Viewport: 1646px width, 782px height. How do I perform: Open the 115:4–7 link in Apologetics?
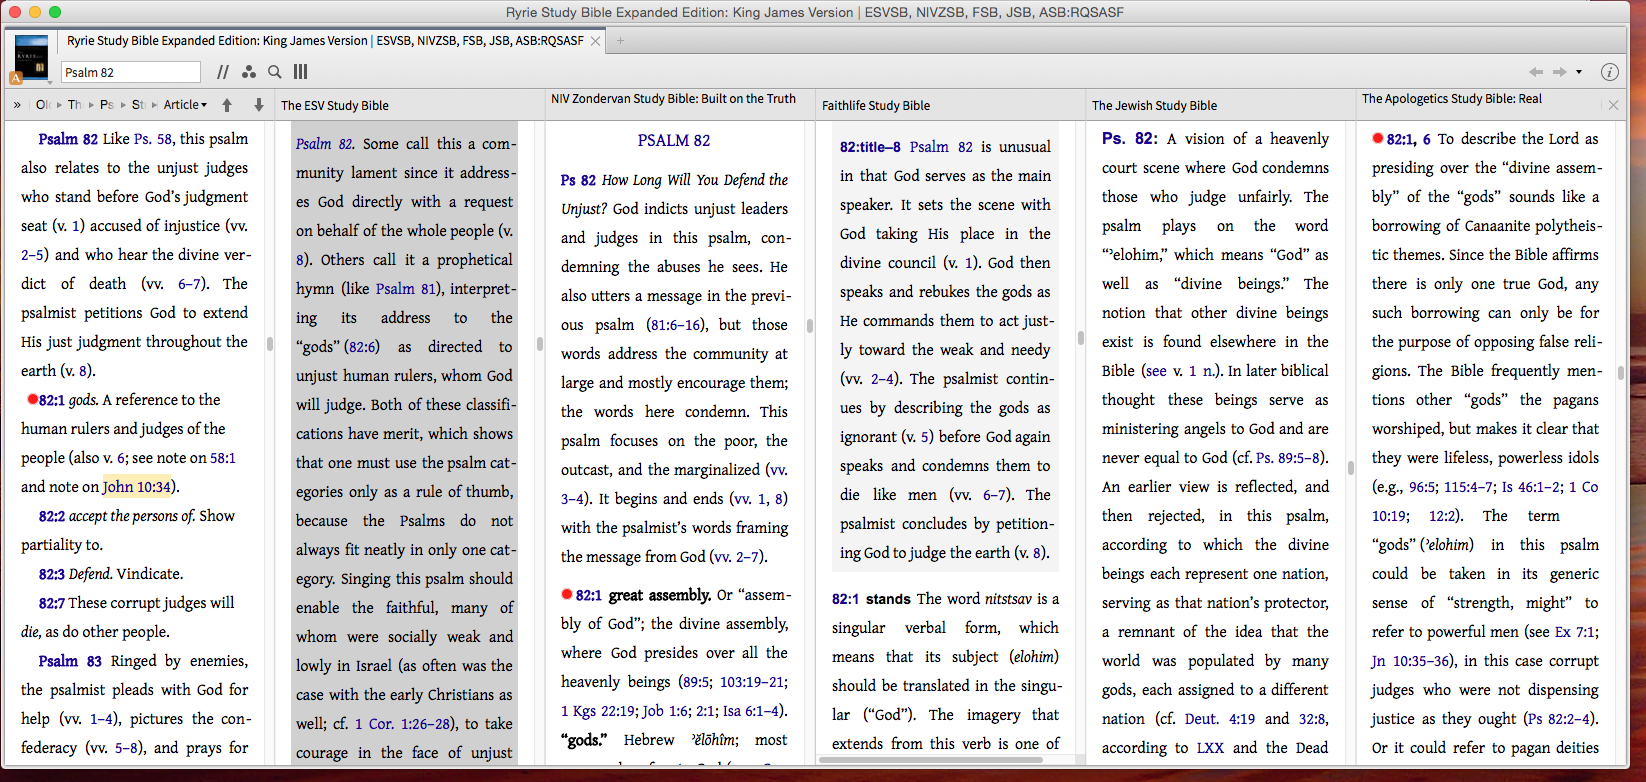click(x=1469, y=487)
